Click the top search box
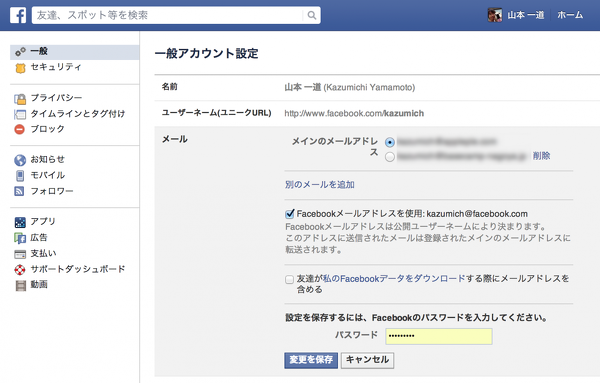 pyautogui.click(x=176, y=15)
